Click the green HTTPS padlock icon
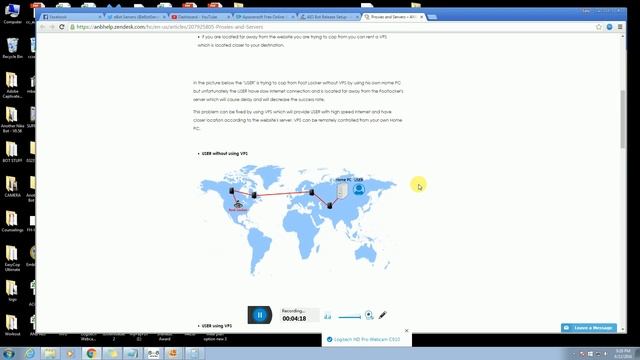 (72, 27)
